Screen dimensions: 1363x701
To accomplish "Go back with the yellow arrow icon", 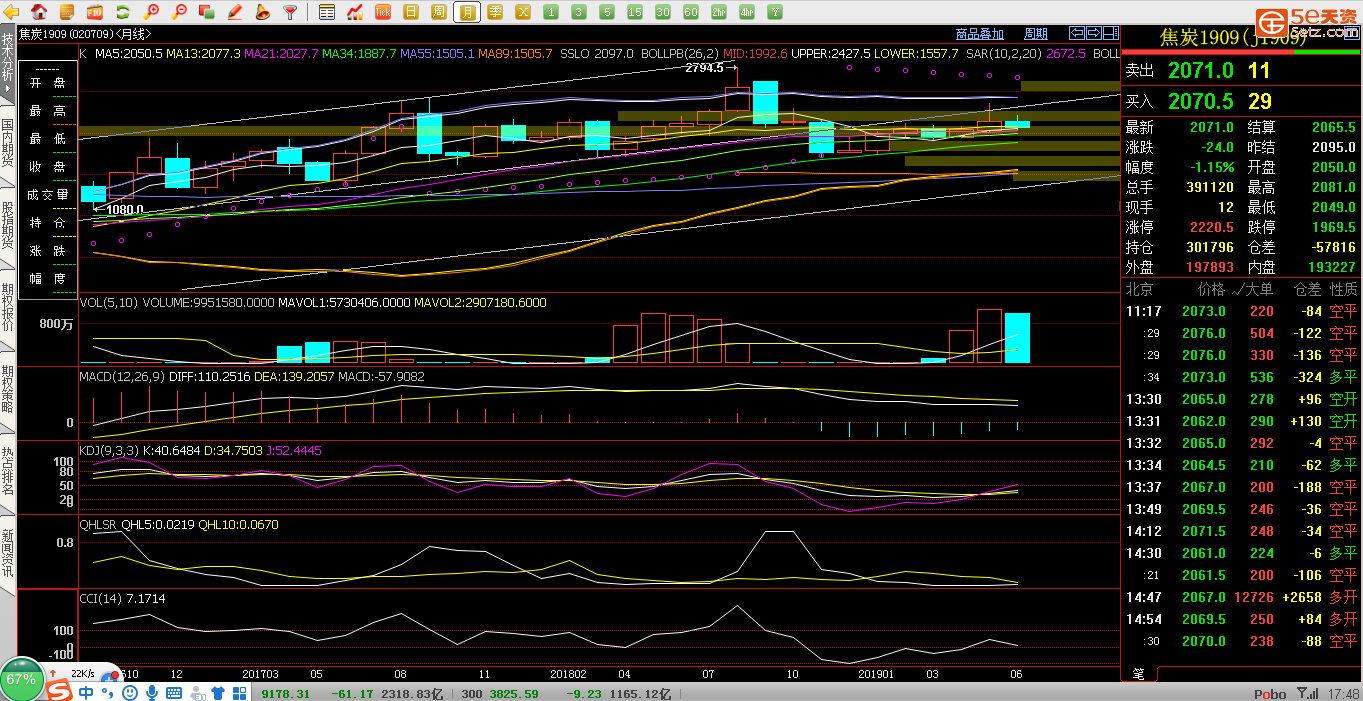I will click(x=11, y=12).
